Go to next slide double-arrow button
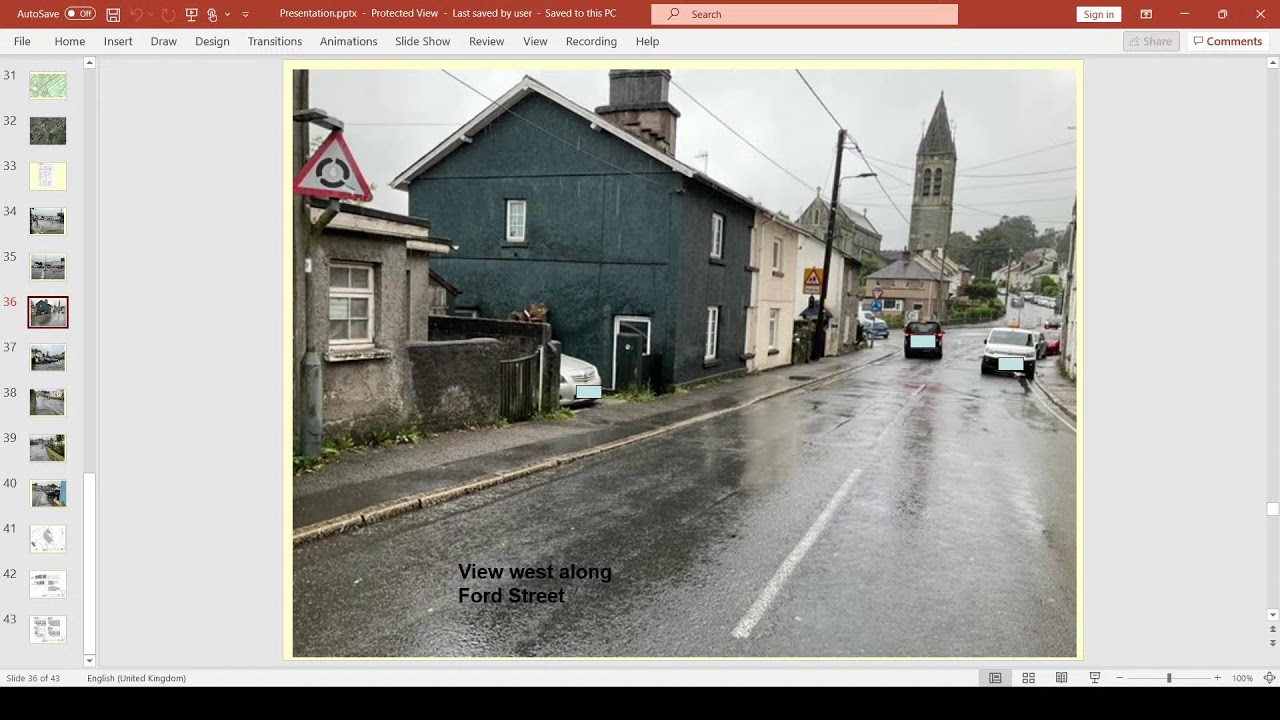The width and height of the screenshot is (1280, 720). (1273, 643)
